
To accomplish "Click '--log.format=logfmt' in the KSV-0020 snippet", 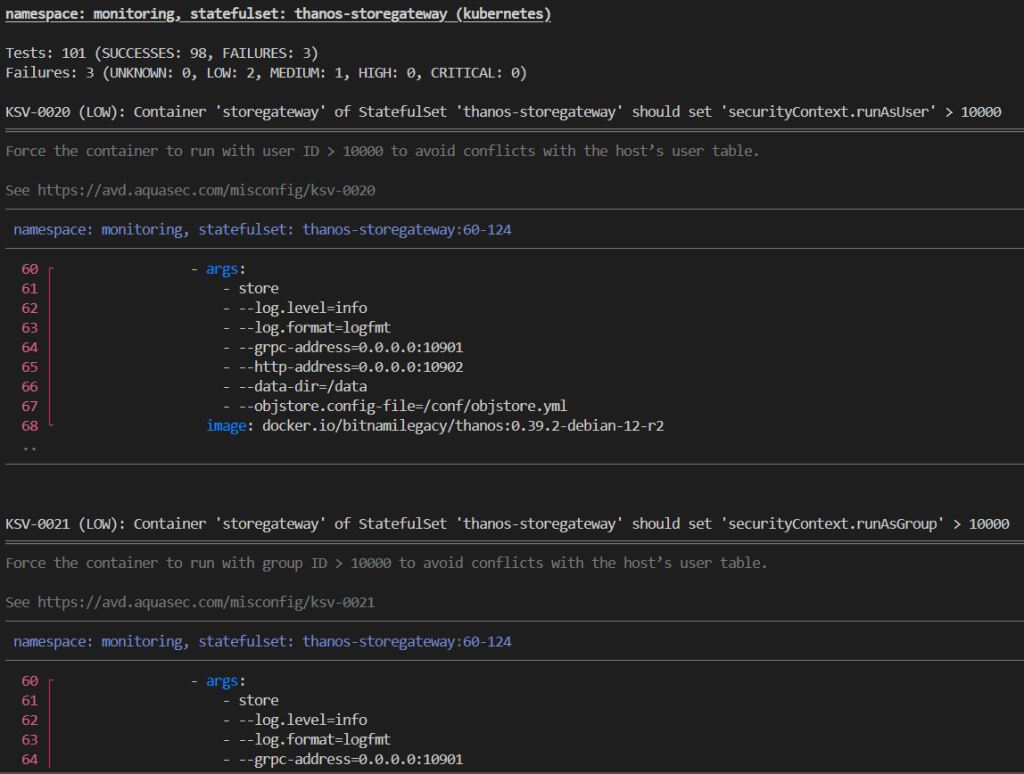I will click(315, 328).
